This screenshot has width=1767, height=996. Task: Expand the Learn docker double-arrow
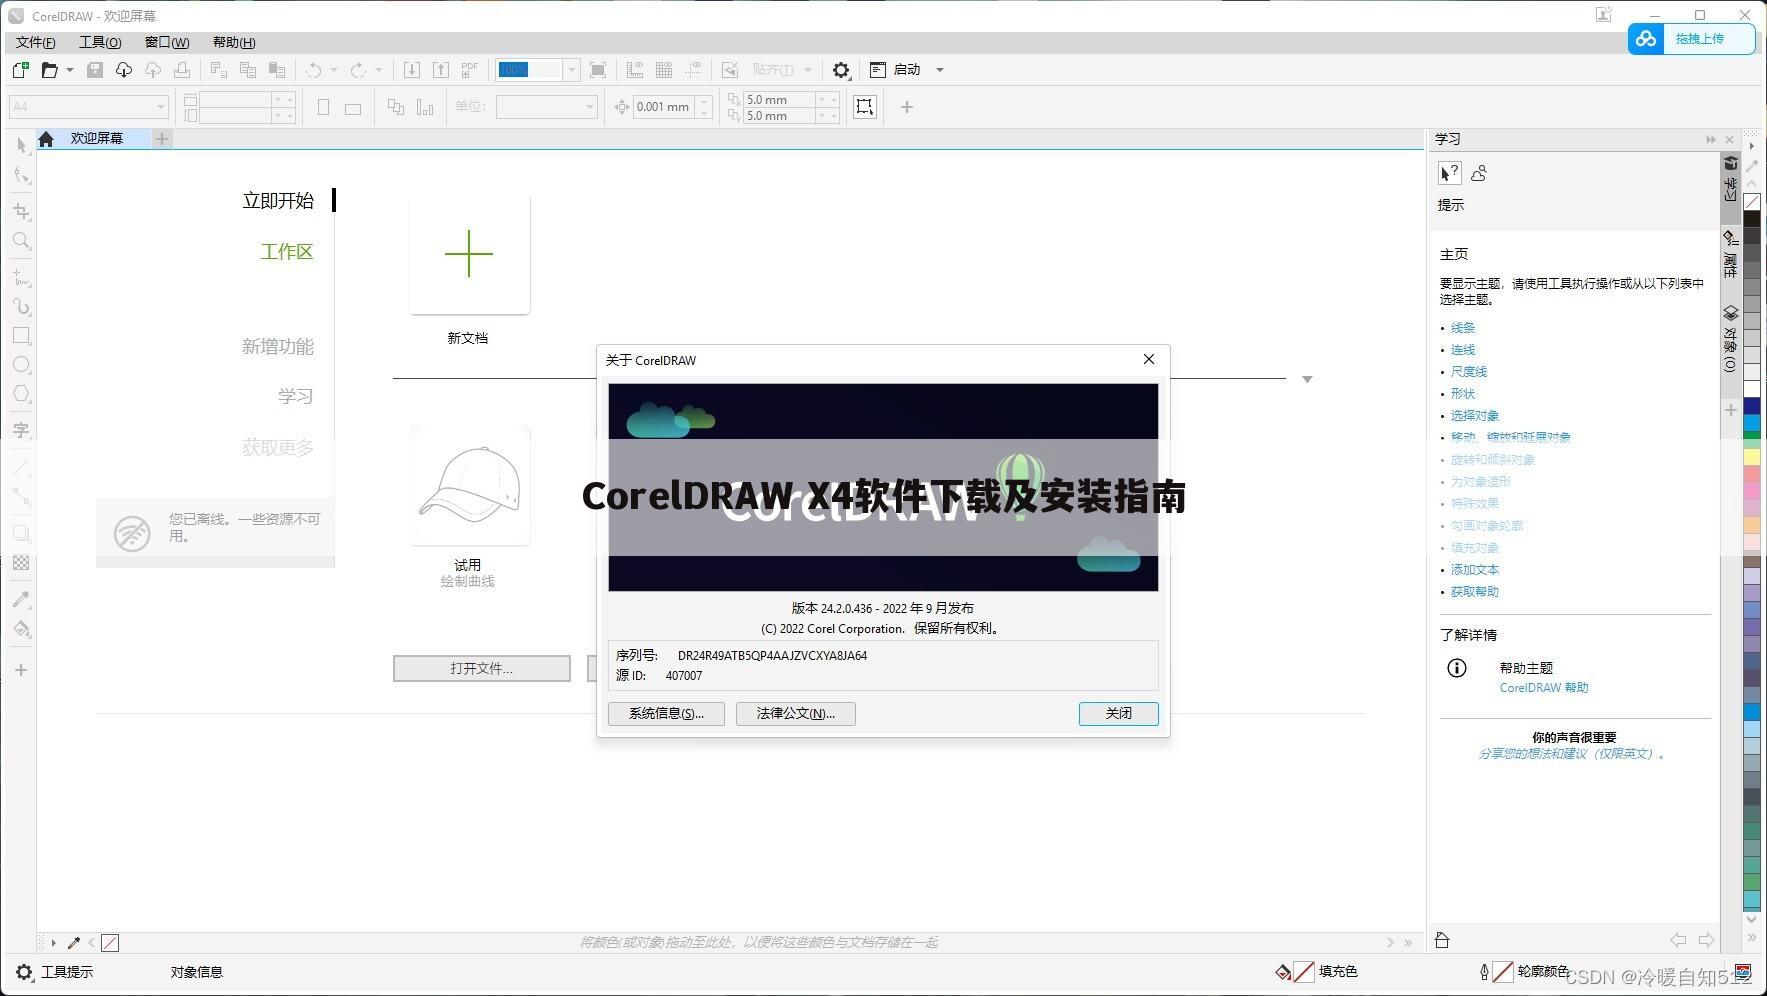[1711, 139]
